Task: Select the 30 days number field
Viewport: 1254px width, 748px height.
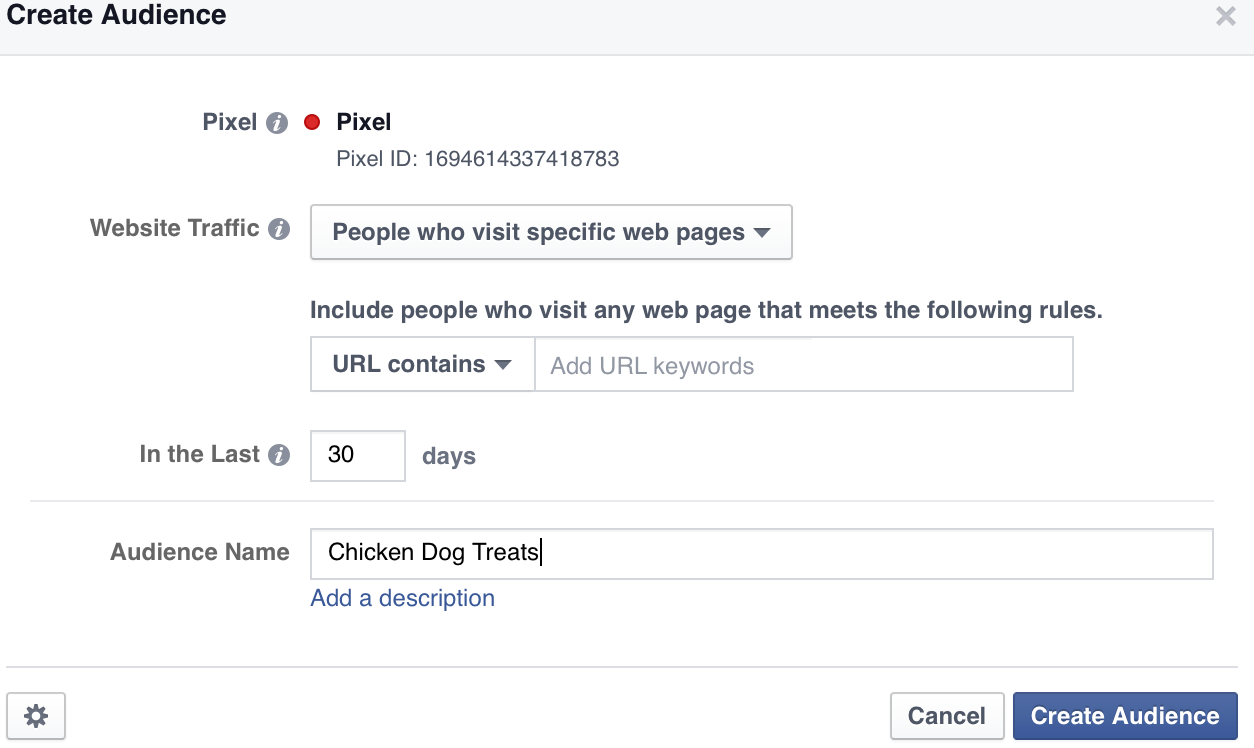Action: 358,455
